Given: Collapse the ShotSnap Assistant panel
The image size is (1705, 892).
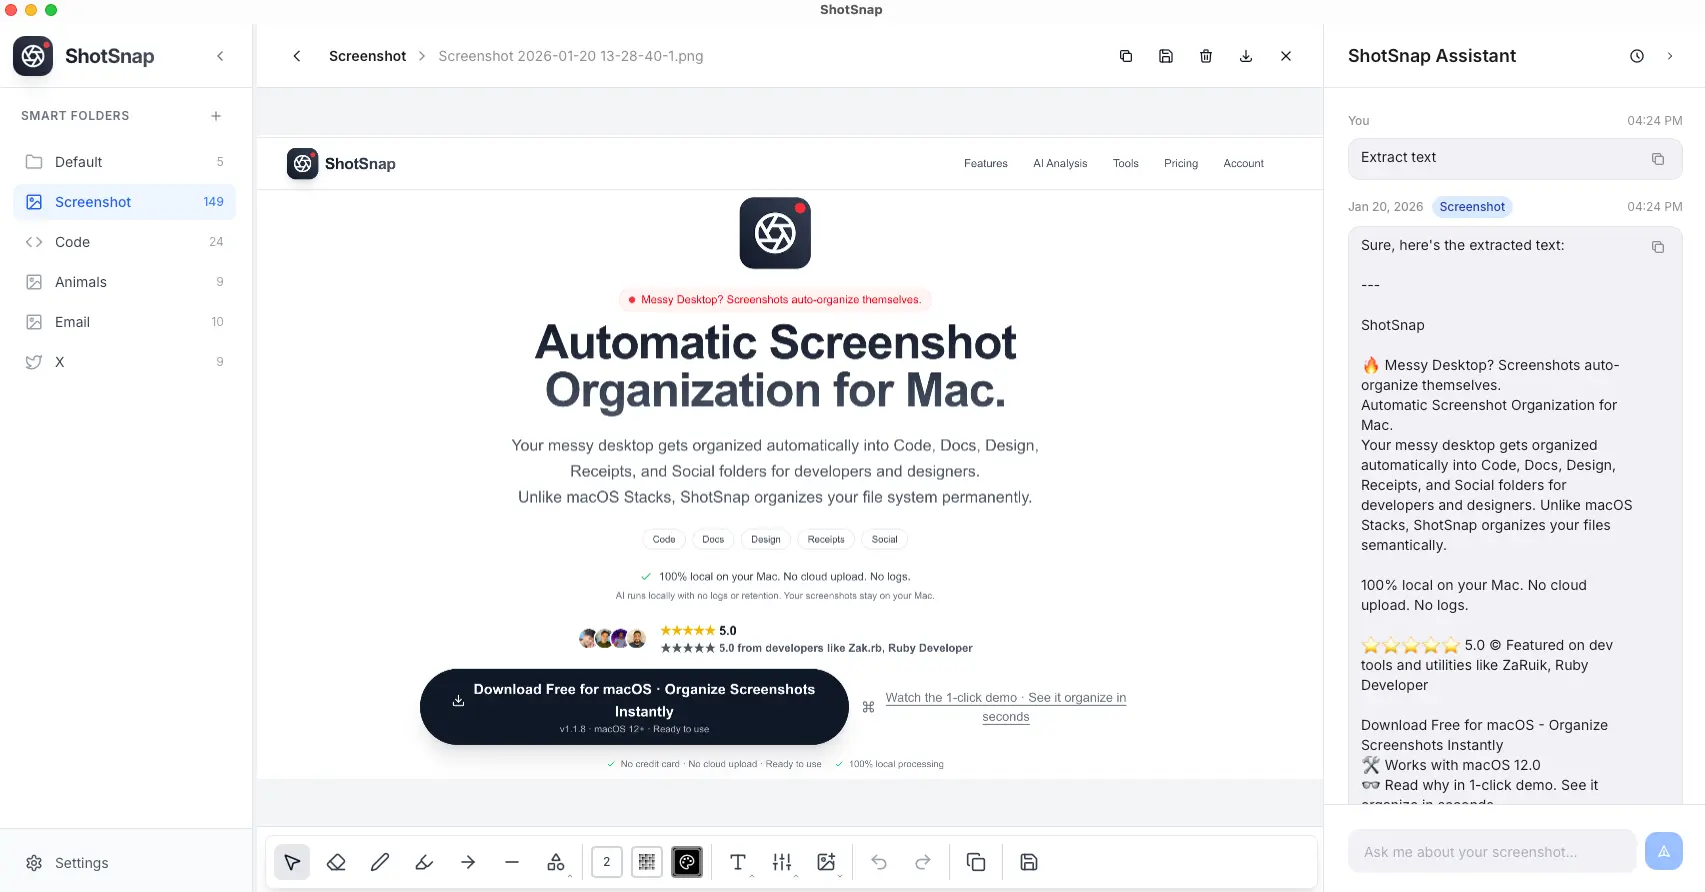Looking at the screenshot, I should point(1670,56).
